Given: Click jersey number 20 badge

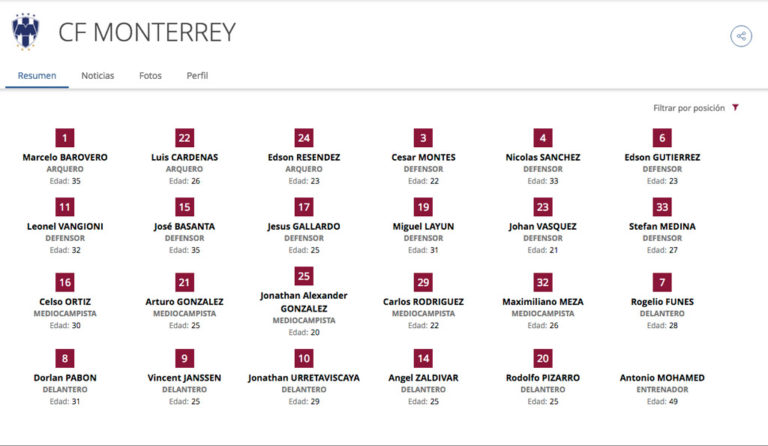Looking at the screenshot, I should coord(543,358).
